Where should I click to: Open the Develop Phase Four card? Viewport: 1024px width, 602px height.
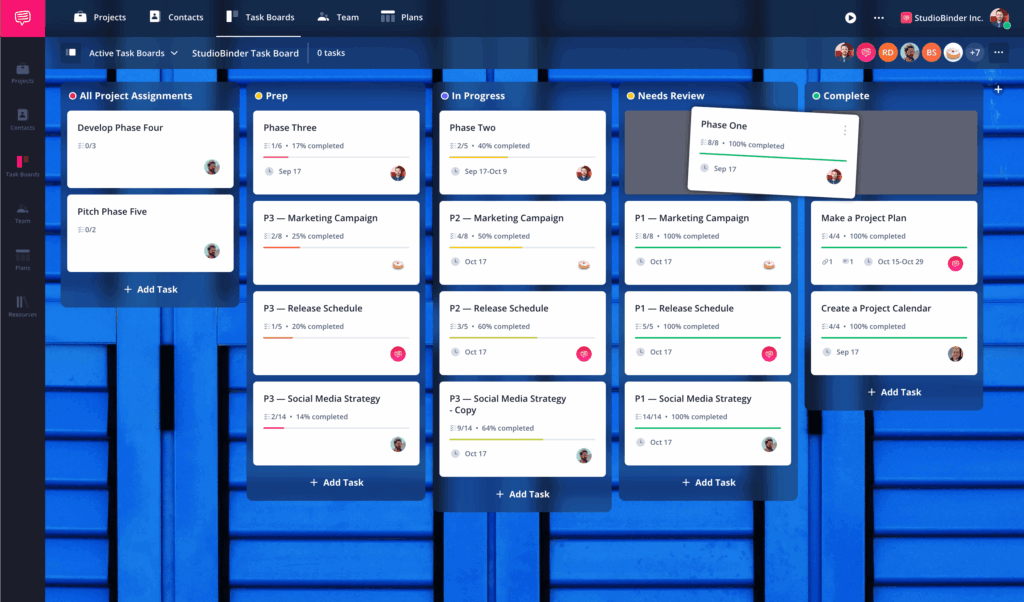150,149
